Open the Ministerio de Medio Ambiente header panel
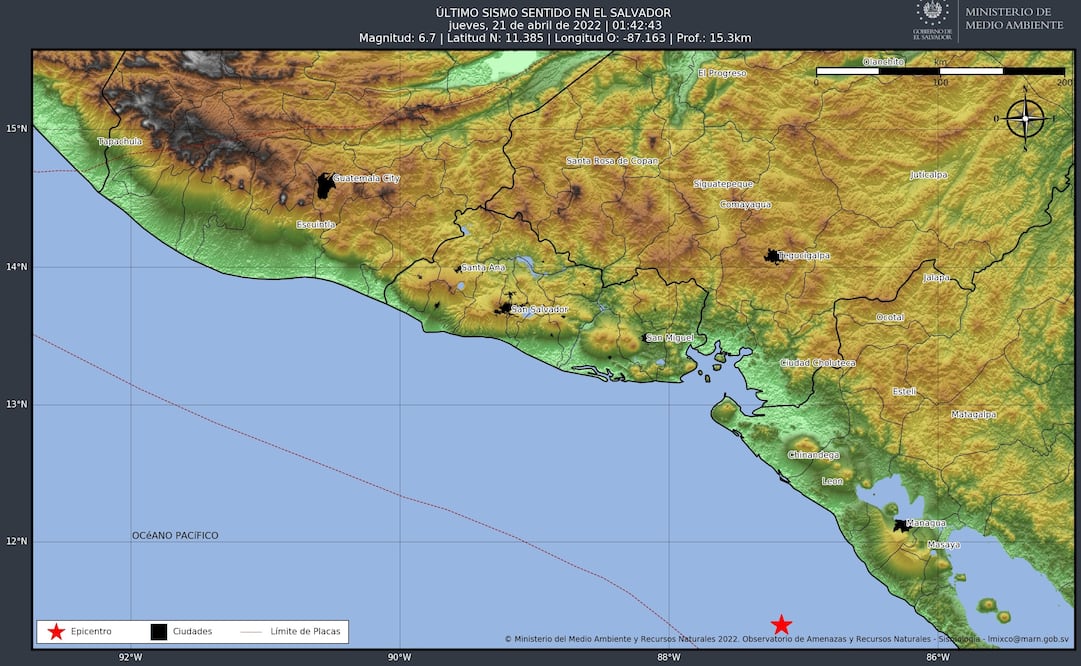The image size is (1081, 666). click(1013, 16)
